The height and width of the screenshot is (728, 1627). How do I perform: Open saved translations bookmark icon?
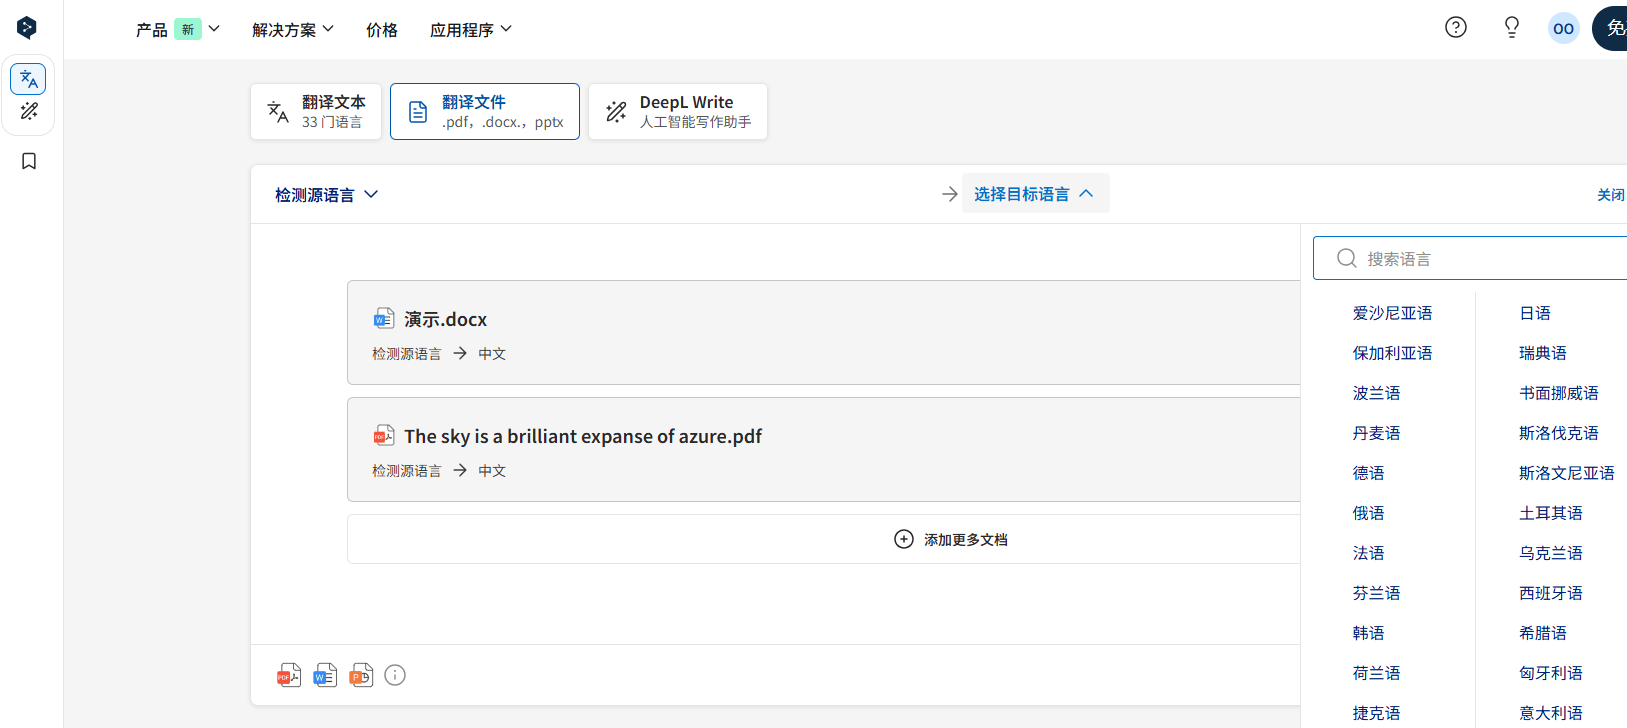pyautogui.click(x=29, y=161)
